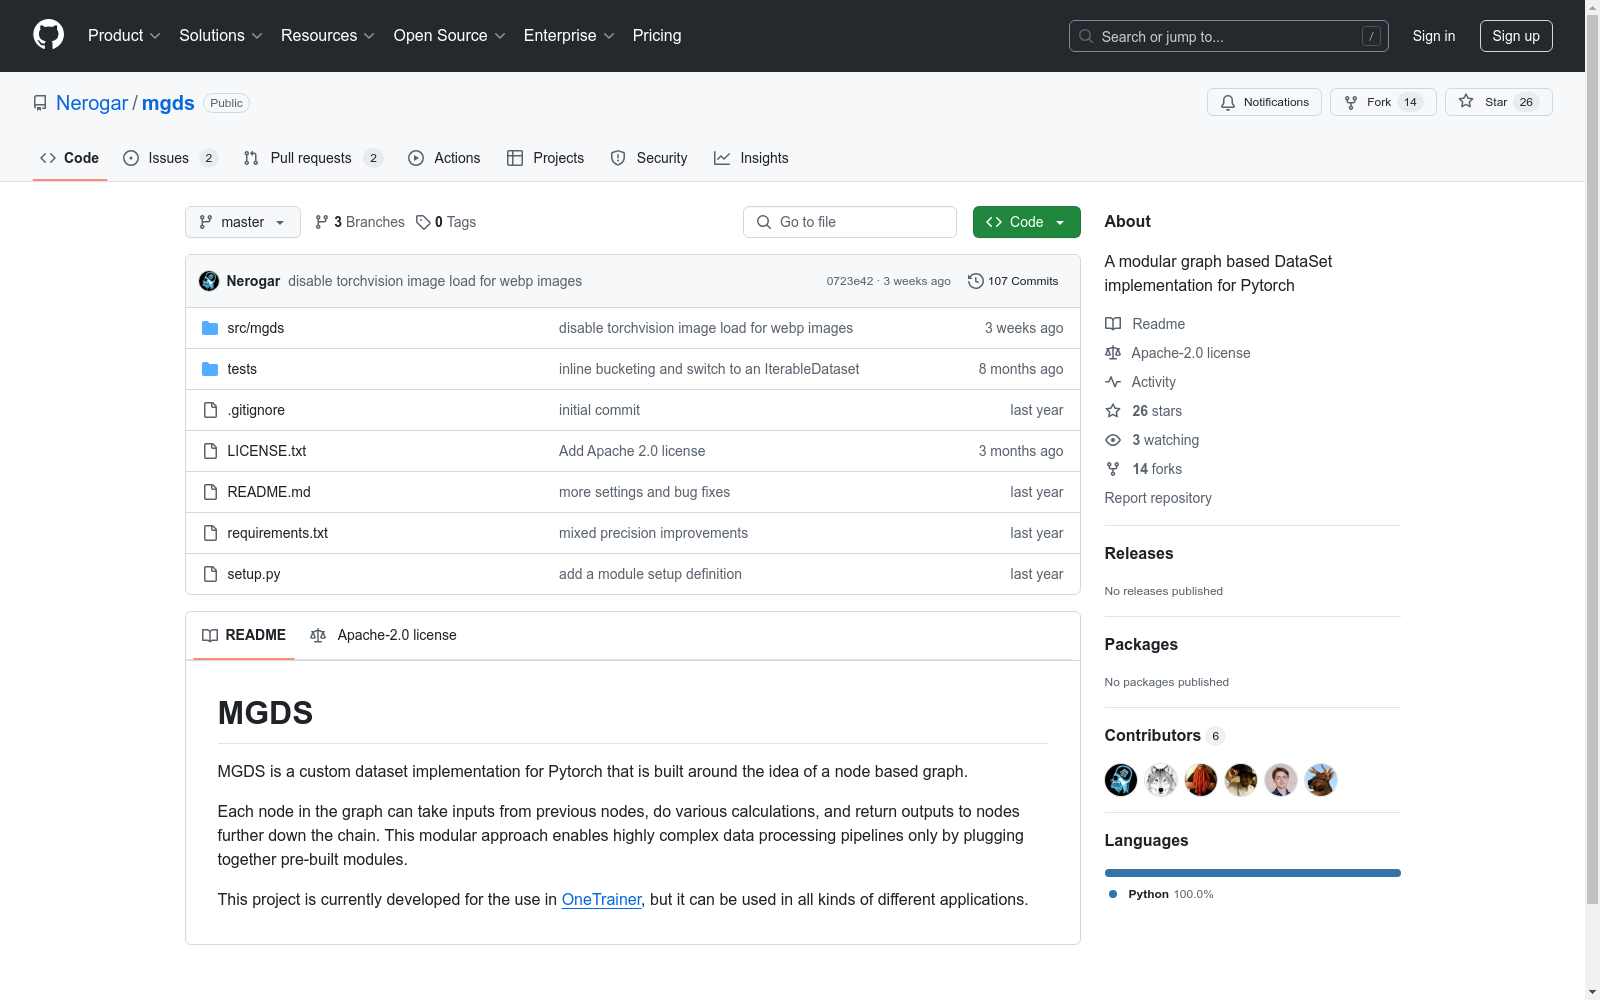This screenshot has height=1000, width=1600.
Task: Click the Python language link
Action: [x=1161, y=894]
